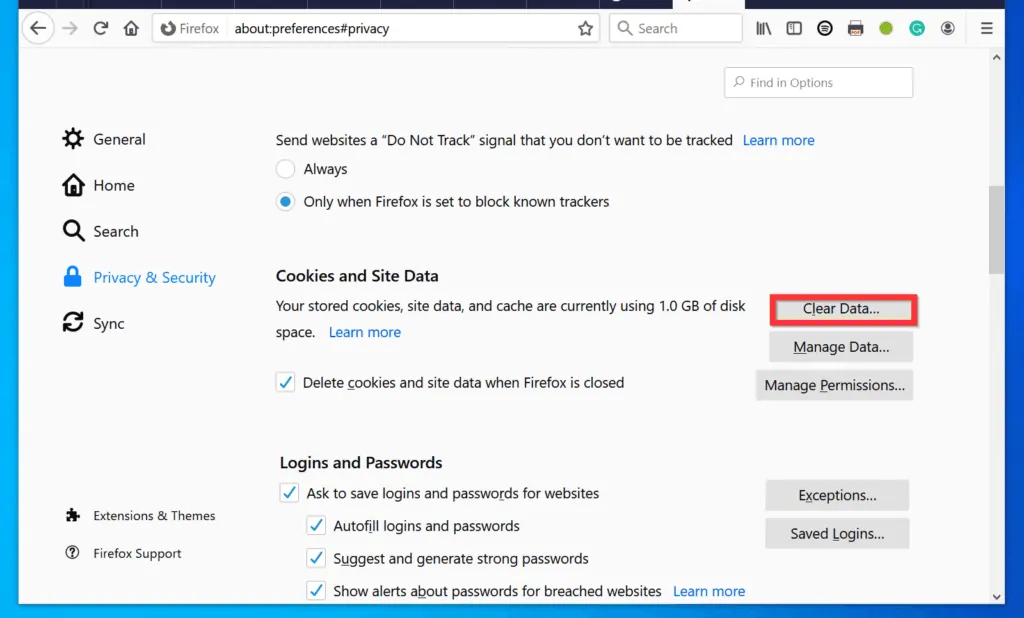Open the Library toolbar icon
This screenshot has width=1024, height=618.
click(x=763, y=29)
